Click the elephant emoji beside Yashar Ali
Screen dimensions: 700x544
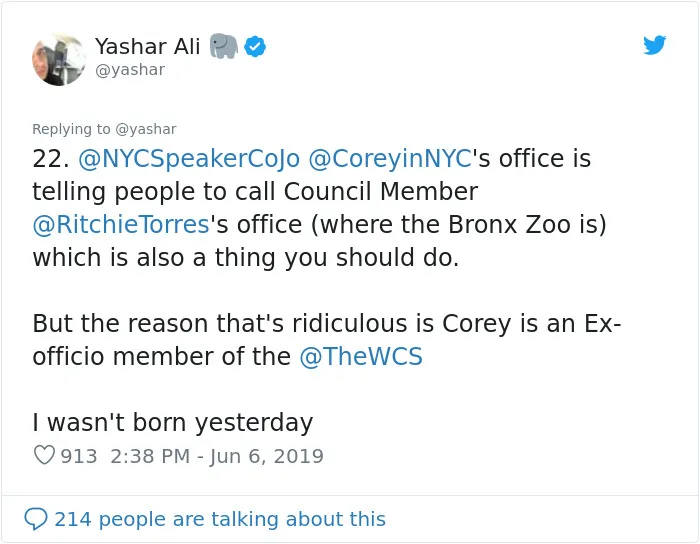pyautogui.click(x=224, y=46)
